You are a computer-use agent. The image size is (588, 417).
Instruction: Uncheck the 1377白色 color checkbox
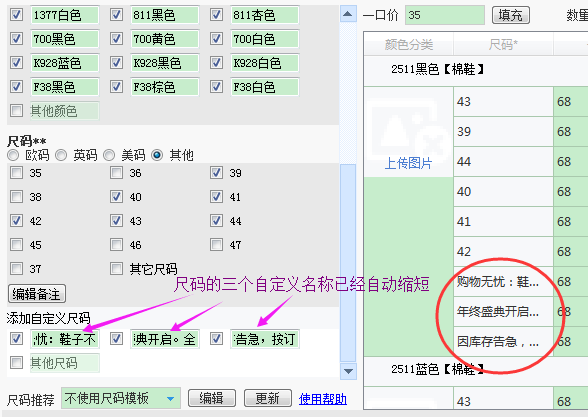click(x=16, y=15)
